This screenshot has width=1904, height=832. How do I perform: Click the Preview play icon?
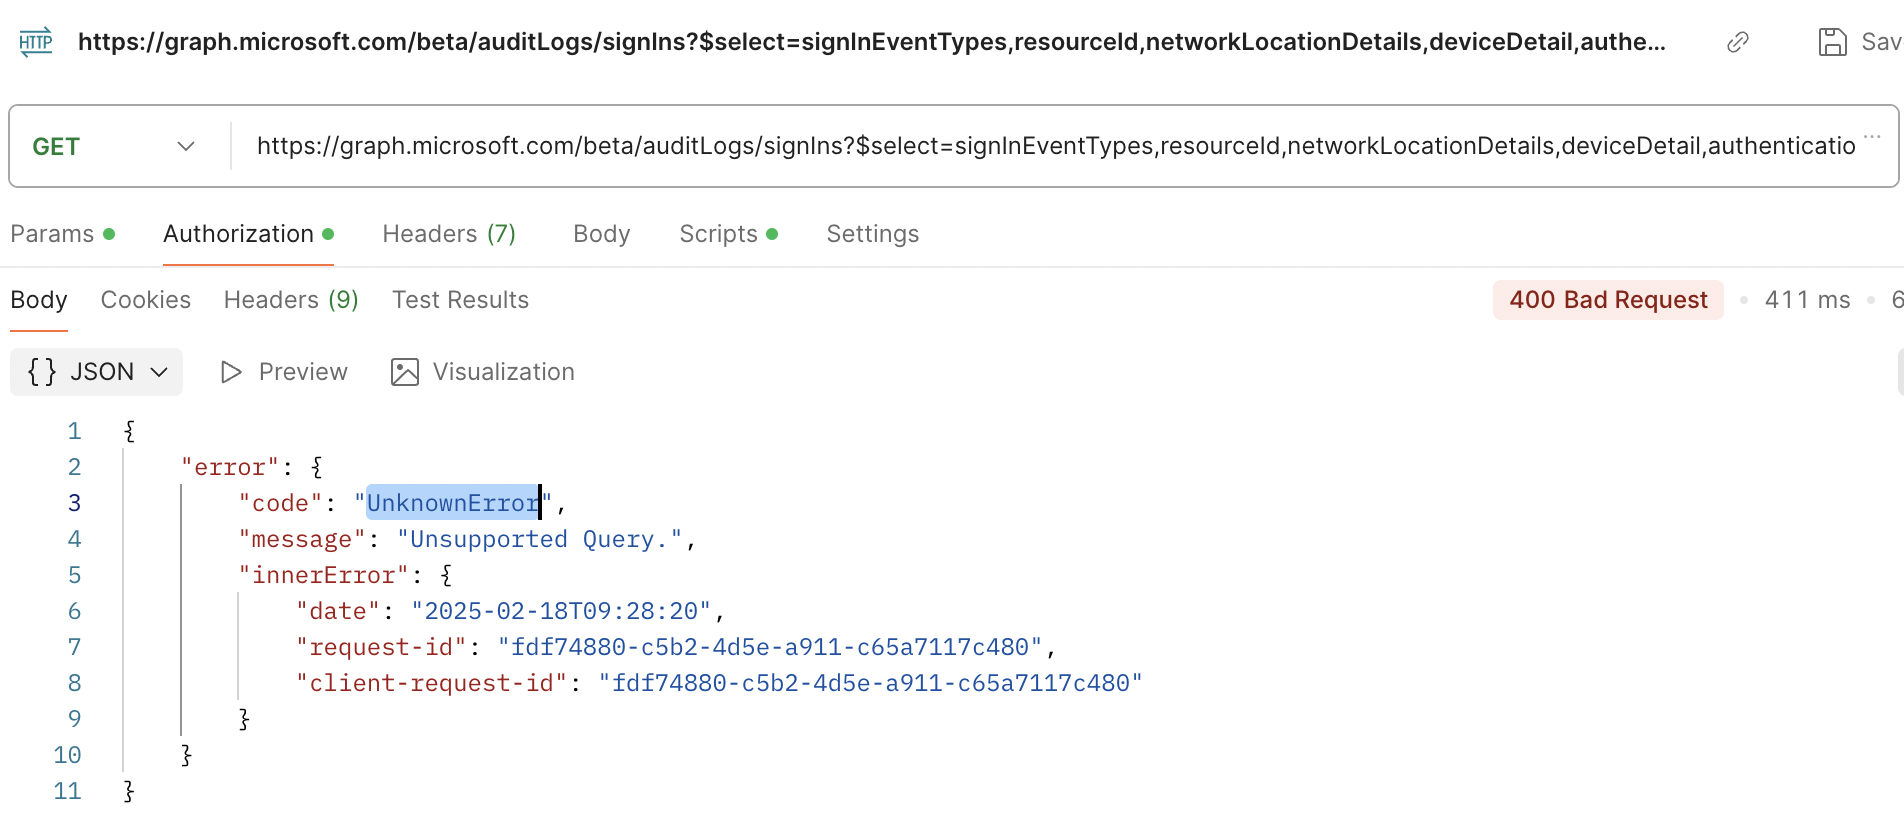click(x=231, y=372)
